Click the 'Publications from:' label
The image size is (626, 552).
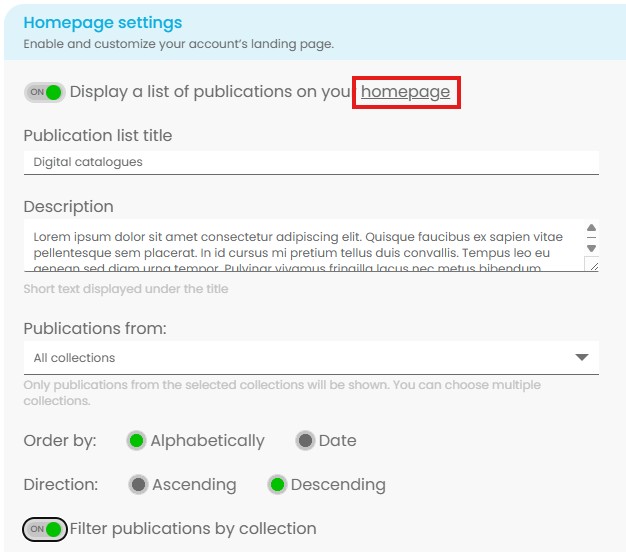95,328
